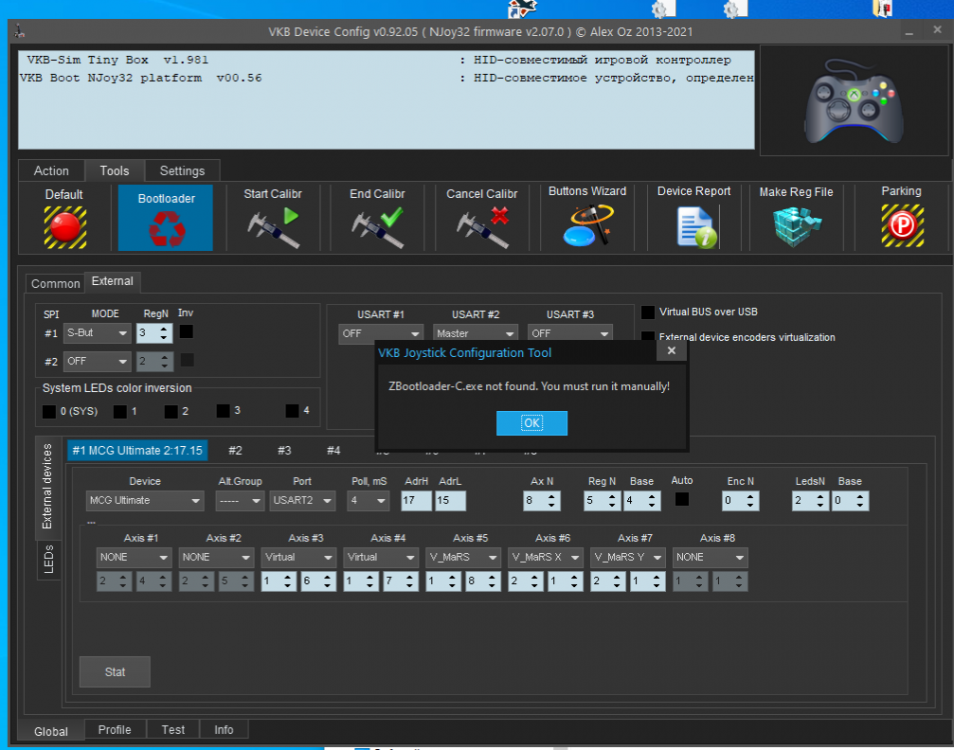Image resolution: width=954 pixels, height=750 pixels.
Task: Expand the SPI #1 S-But mode dropdown
Action: [x=96, y=333]
